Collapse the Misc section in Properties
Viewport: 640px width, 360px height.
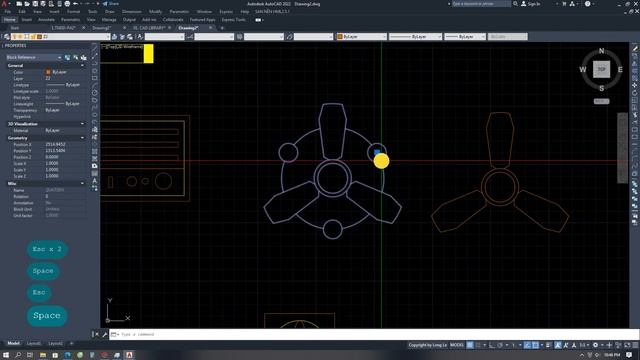82,184
